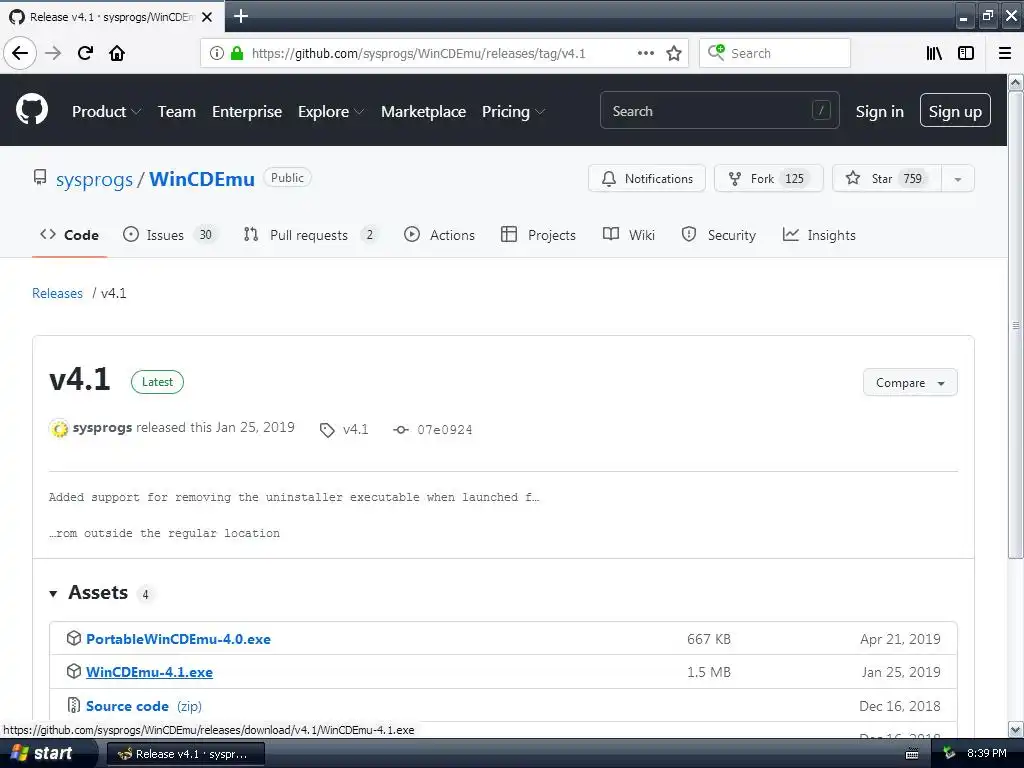
Task: Open site information via the info icon
Action: [217, 53]
